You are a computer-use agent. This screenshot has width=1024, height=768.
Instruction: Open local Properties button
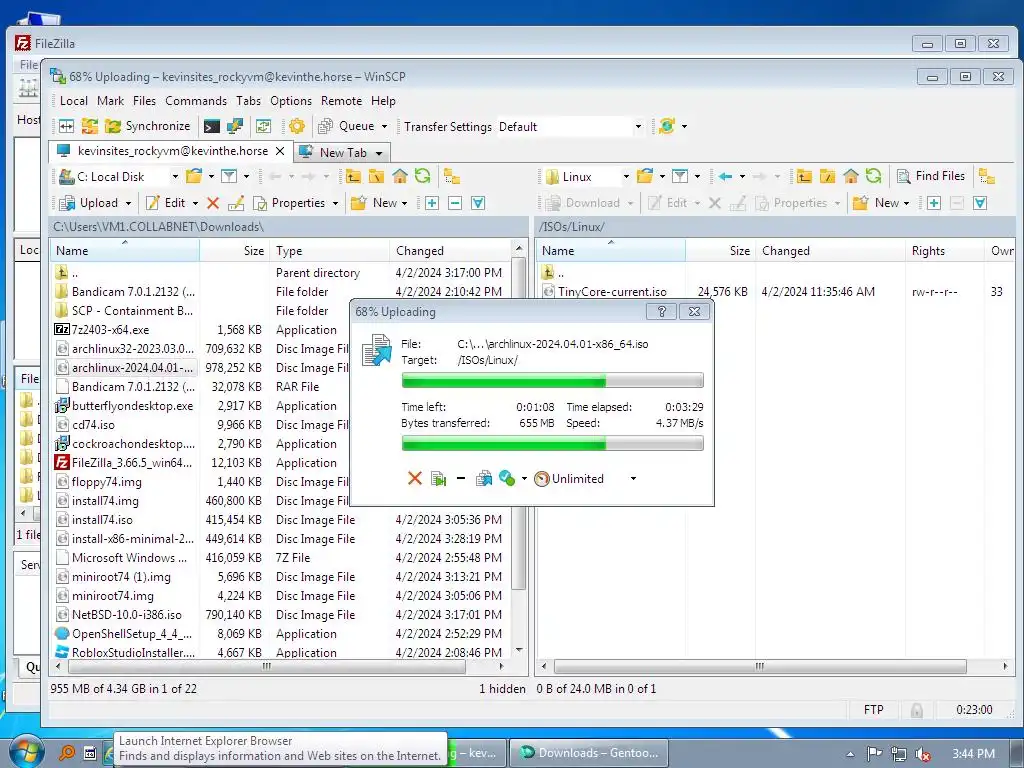(289, 203)
